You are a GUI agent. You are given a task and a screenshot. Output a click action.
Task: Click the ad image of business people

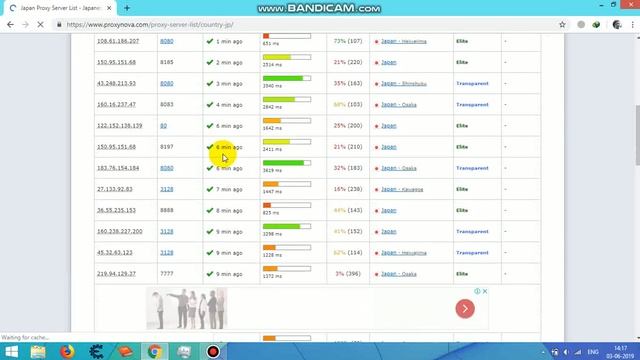coord(187,308)
